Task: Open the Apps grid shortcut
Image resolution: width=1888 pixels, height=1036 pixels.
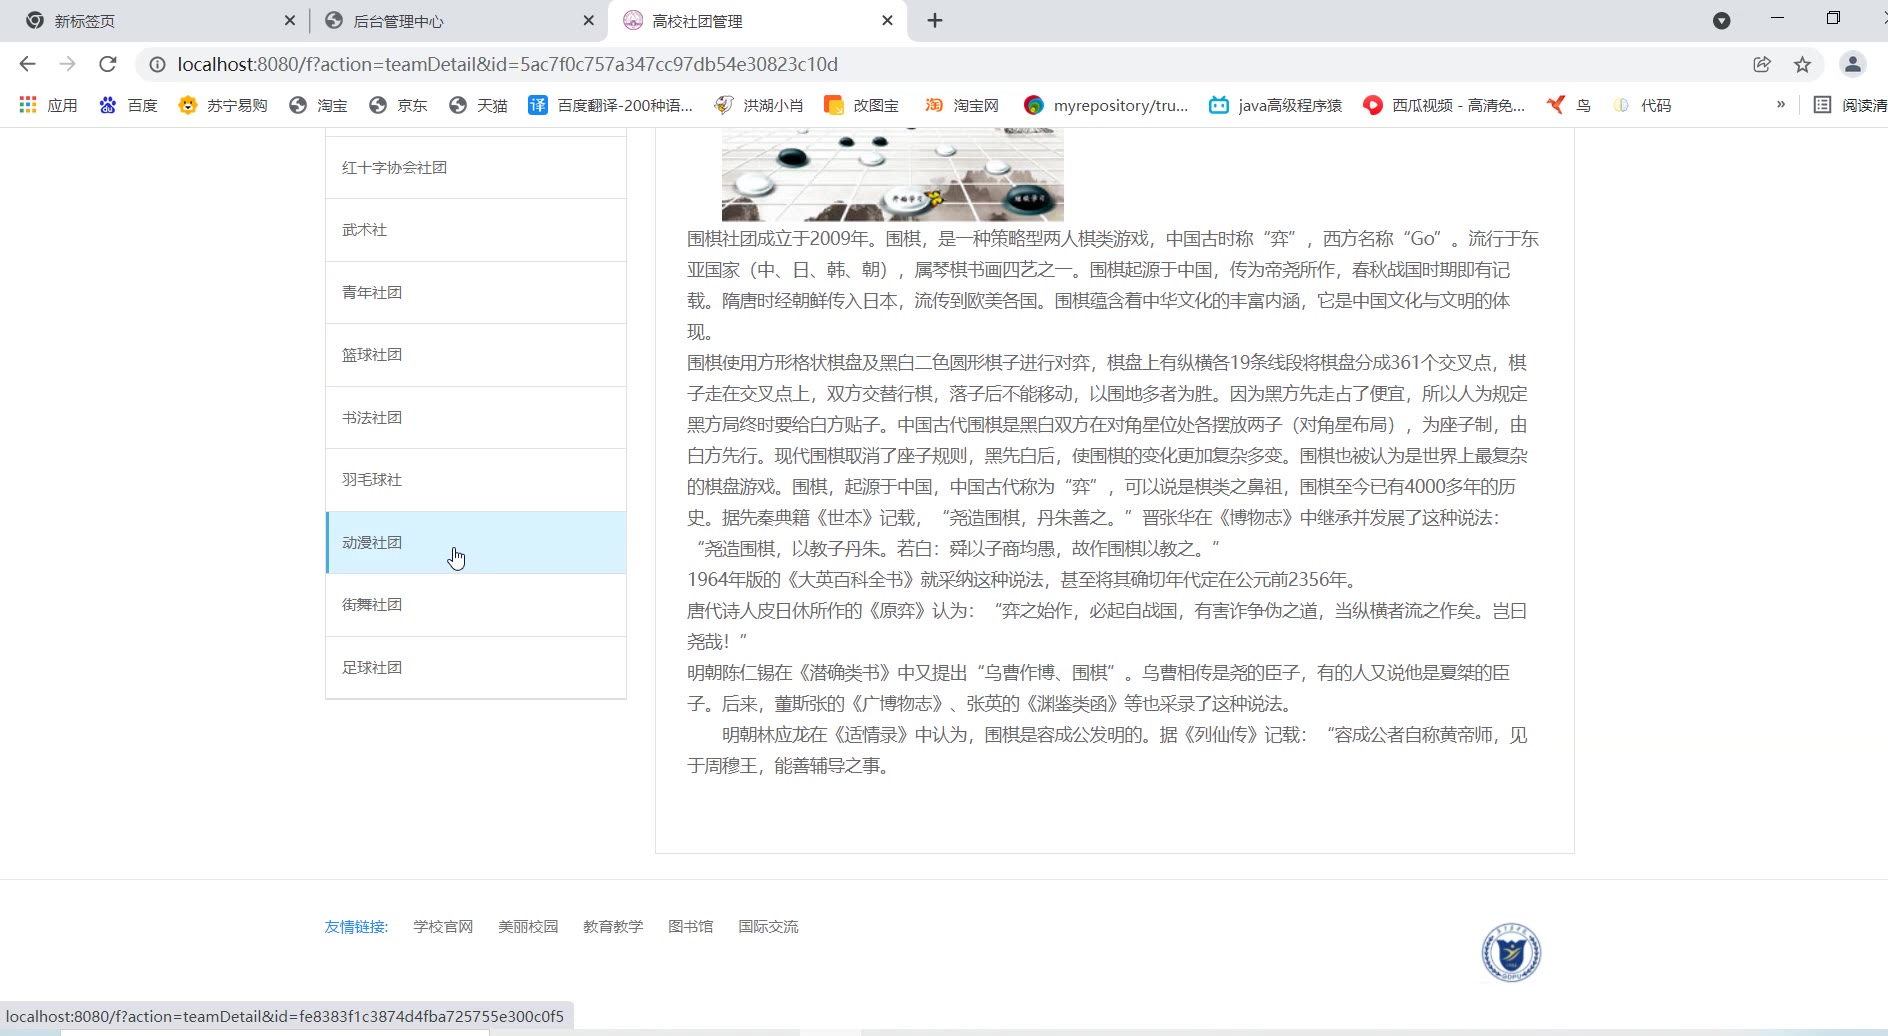Action: [48, 105]
